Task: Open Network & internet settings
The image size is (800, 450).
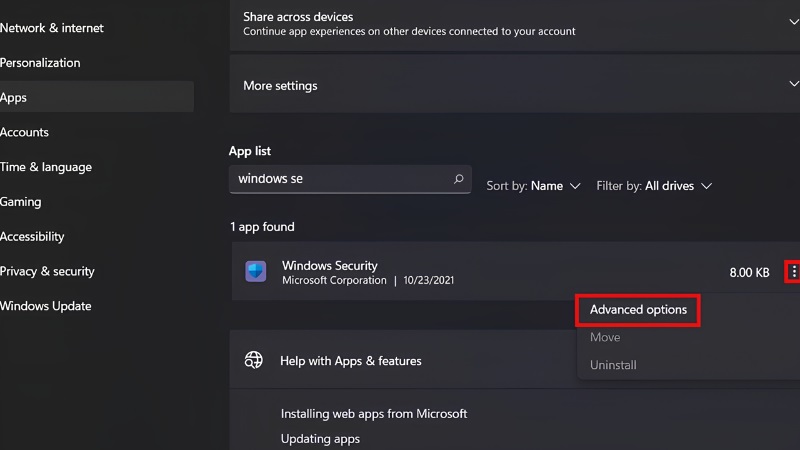Action: pos(52,28)
